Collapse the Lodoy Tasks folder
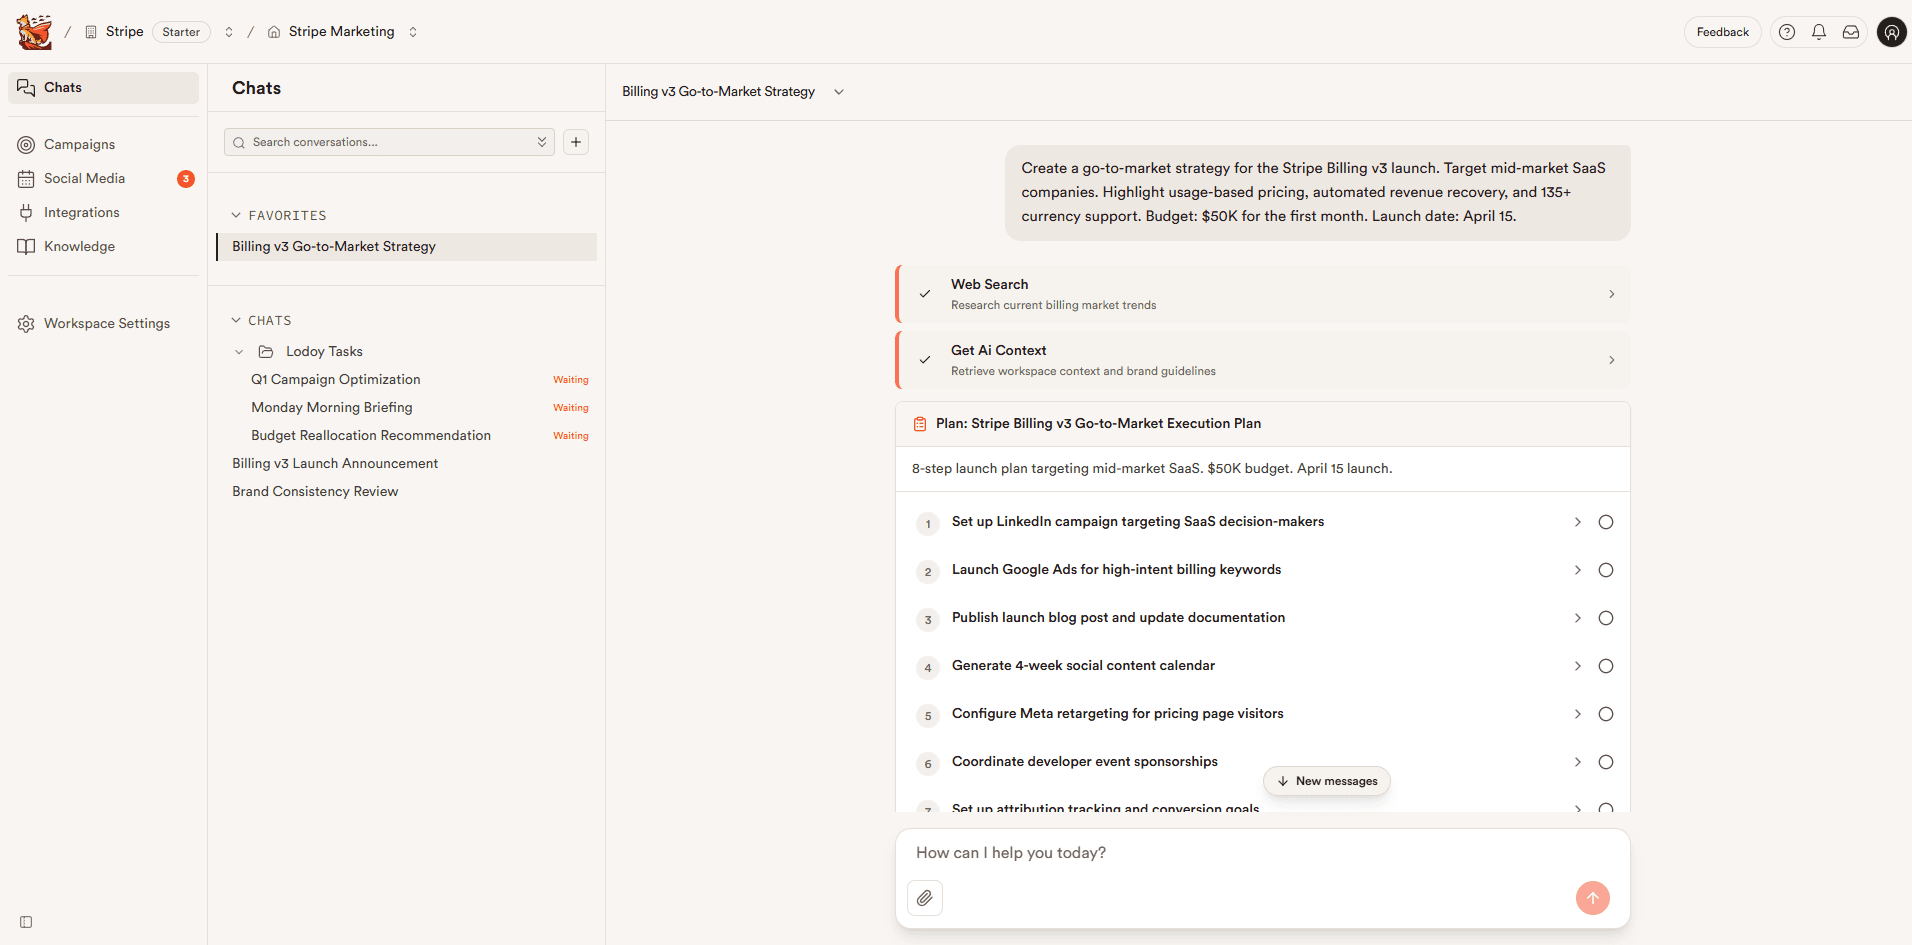 pyautogui.click(x=239, y=352)
